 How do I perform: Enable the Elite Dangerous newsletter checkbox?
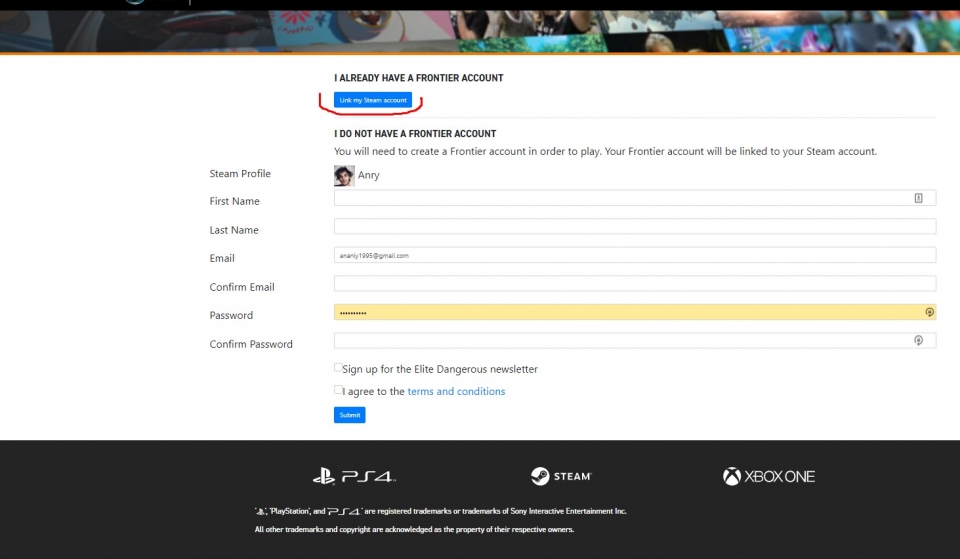338,367
